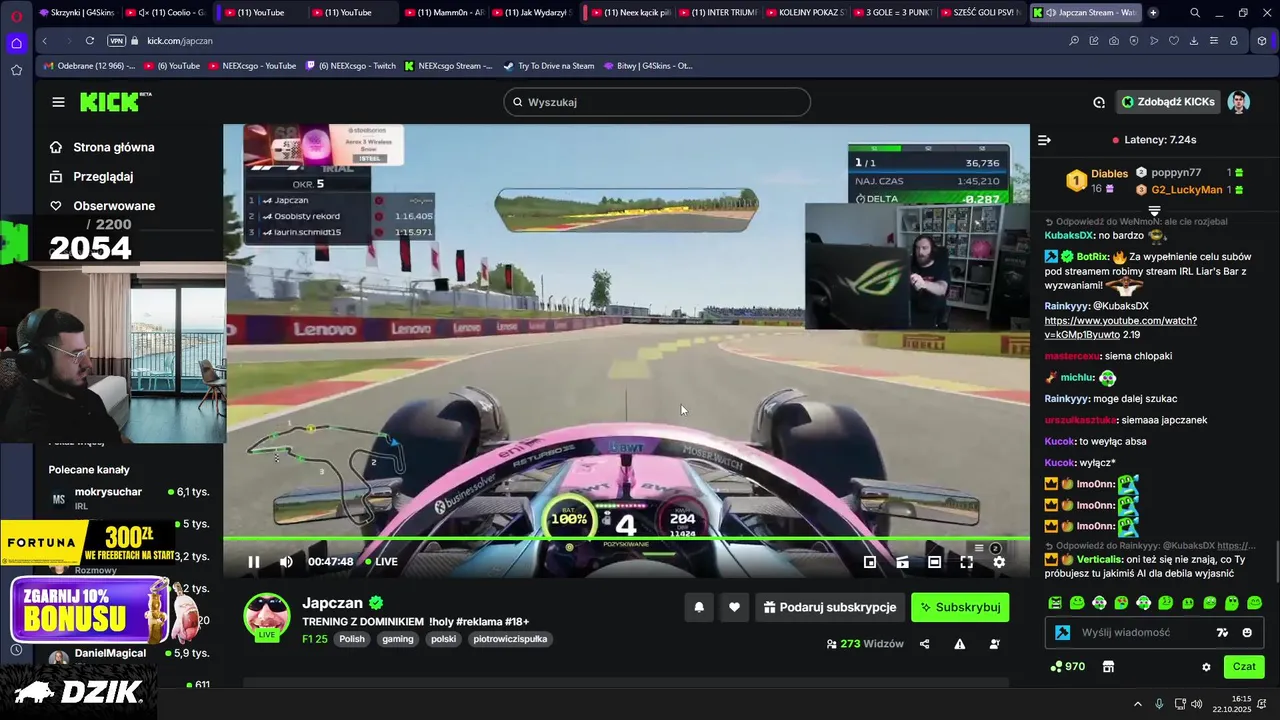1280x720 pixels.
Task: Open NEEXcsgo - Twitch bookmark
Action: (348, 66)
